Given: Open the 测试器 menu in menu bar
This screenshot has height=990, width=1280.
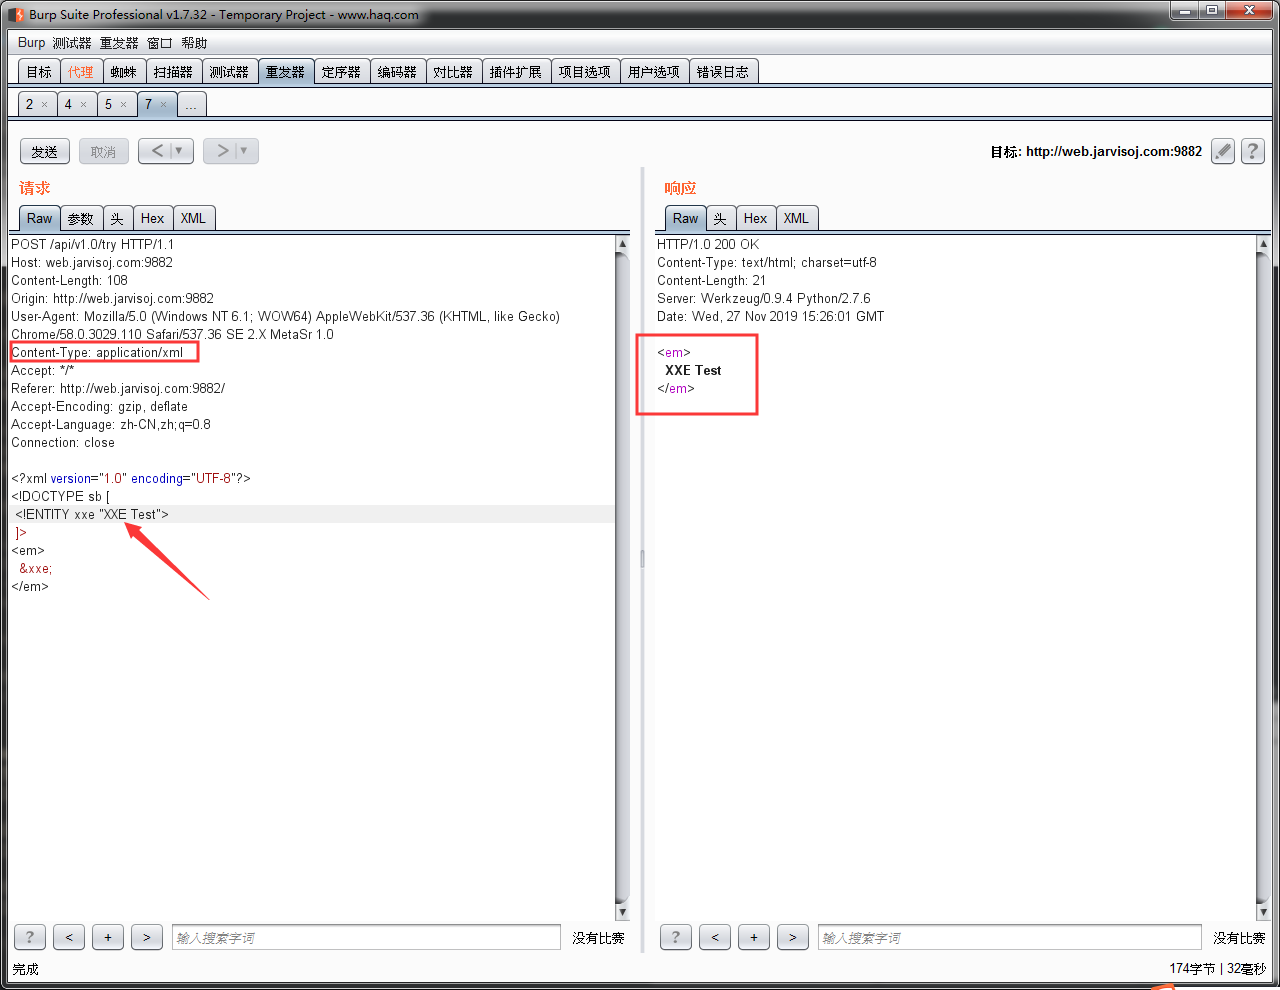Looking at the screenshot, I should [72, 43].
